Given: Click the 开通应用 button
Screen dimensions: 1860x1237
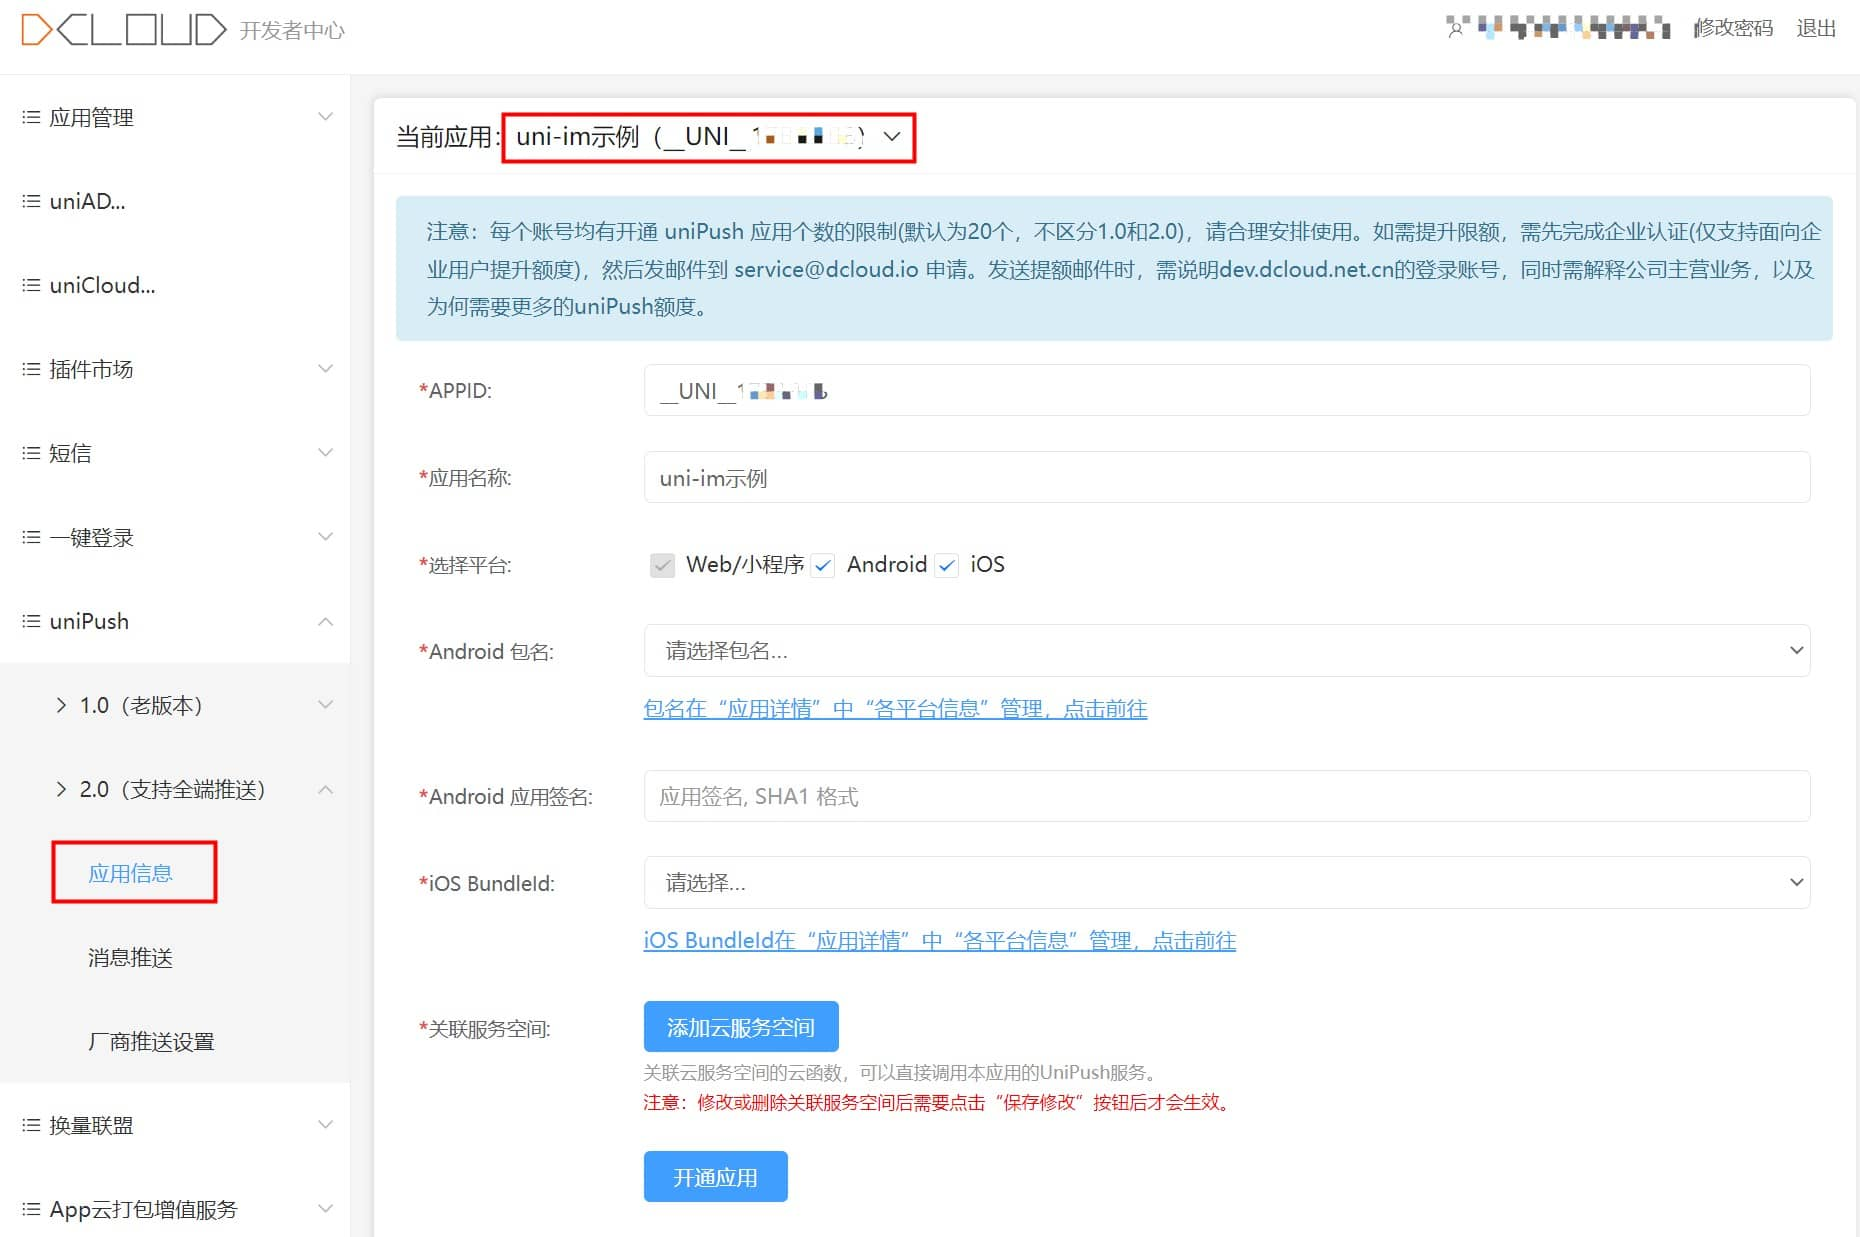Looking at the screenshot, I should (x=715, y=1177).
